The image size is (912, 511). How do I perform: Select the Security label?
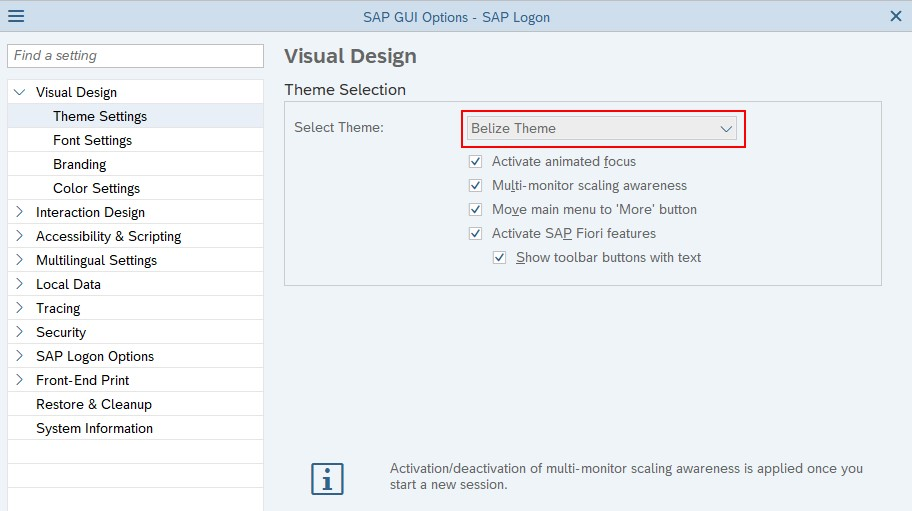pyautogui.click(x=61, y=333)
